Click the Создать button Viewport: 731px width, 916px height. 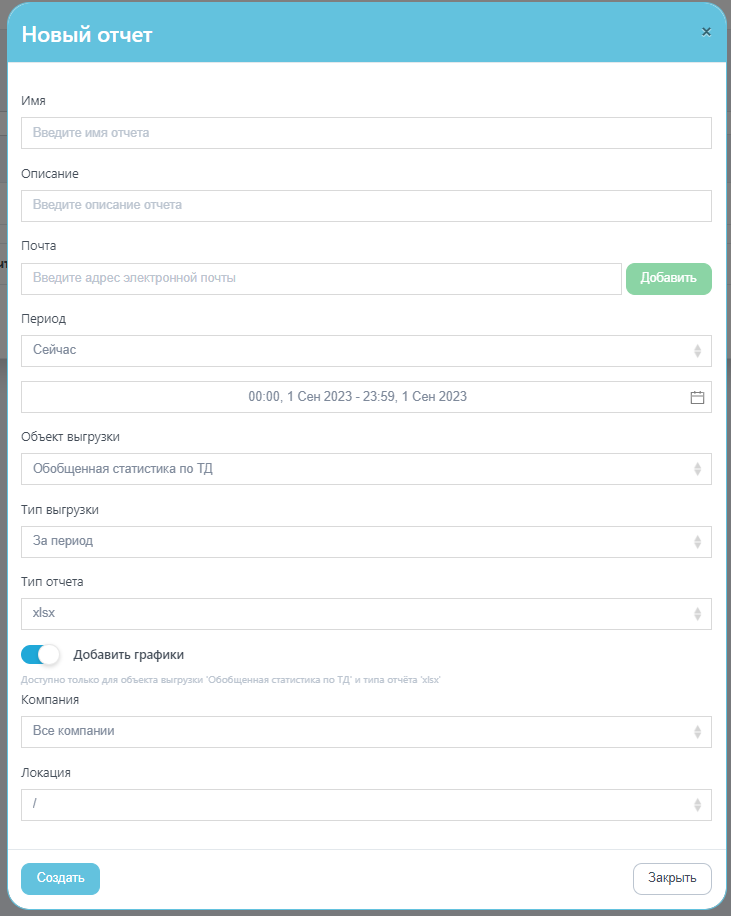pos(60,878)
